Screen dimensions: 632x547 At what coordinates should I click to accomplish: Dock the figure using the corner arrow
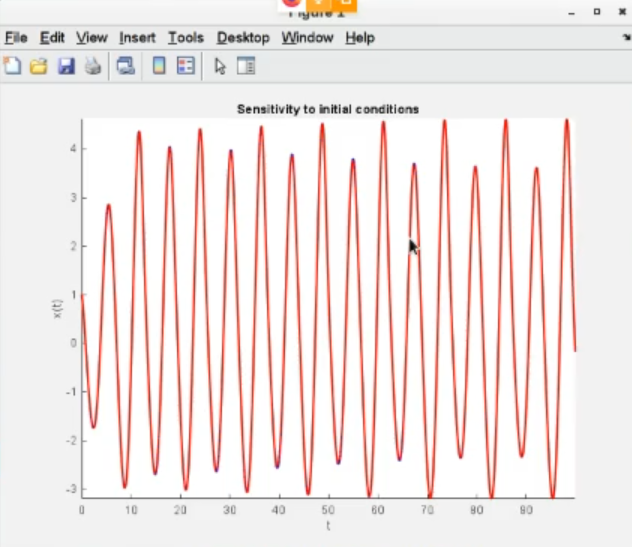625,37
